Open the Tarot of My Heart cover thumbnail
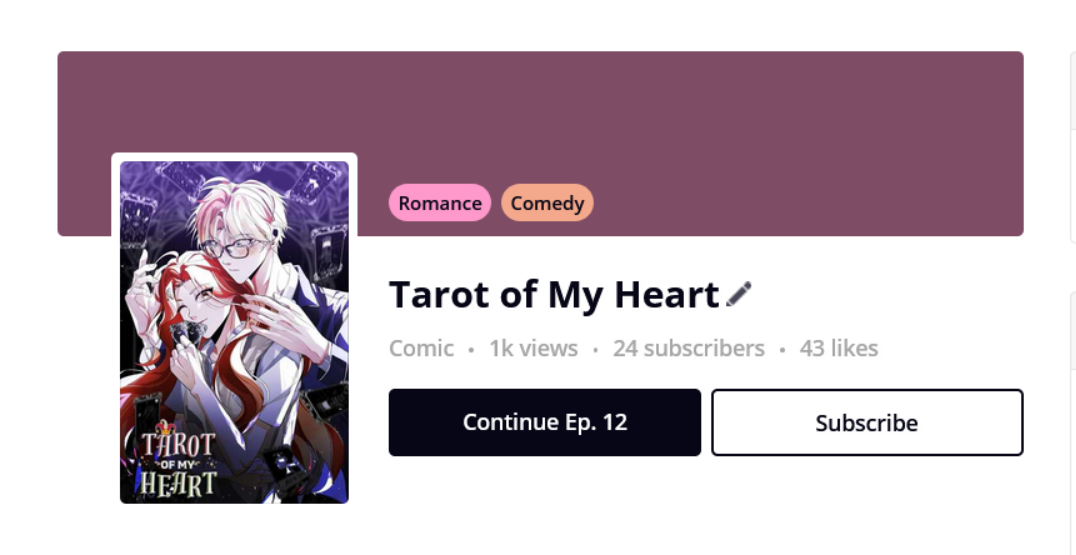This screenshot has height=555, width=1076. 234,332
